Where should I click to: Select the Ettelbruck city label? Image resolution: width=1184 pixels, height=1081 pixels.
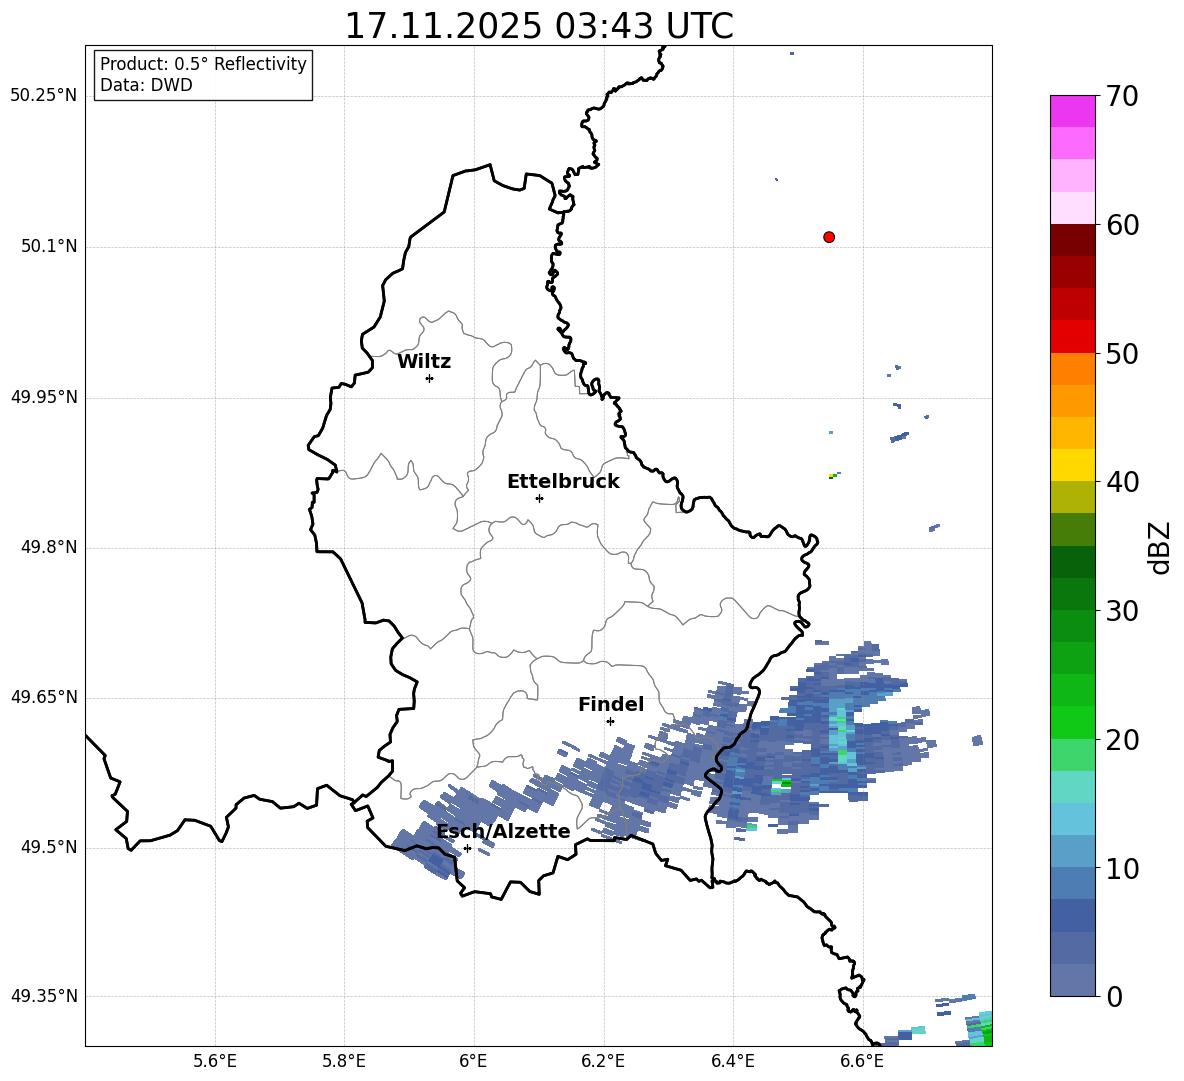(x=563, y=482)
